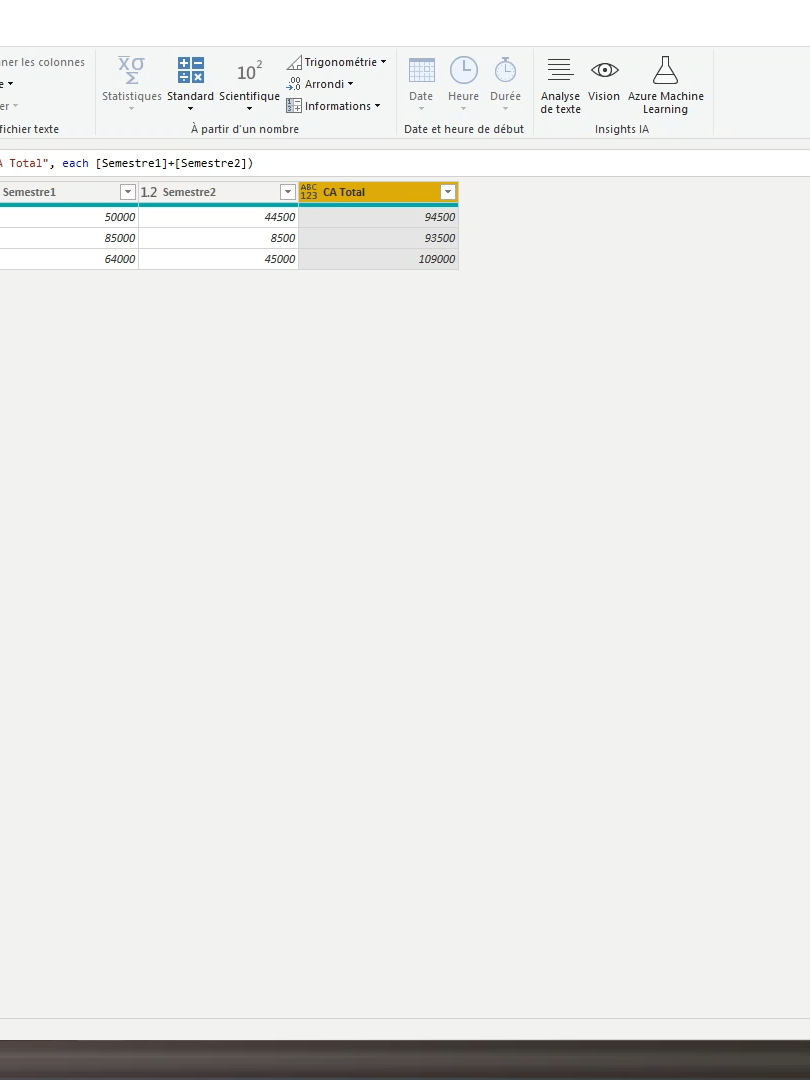Select the Date calendar icon
Image resolution: width=810 pixels, height=1080 pixels.
pyautogui.click(x=421, y=71)
